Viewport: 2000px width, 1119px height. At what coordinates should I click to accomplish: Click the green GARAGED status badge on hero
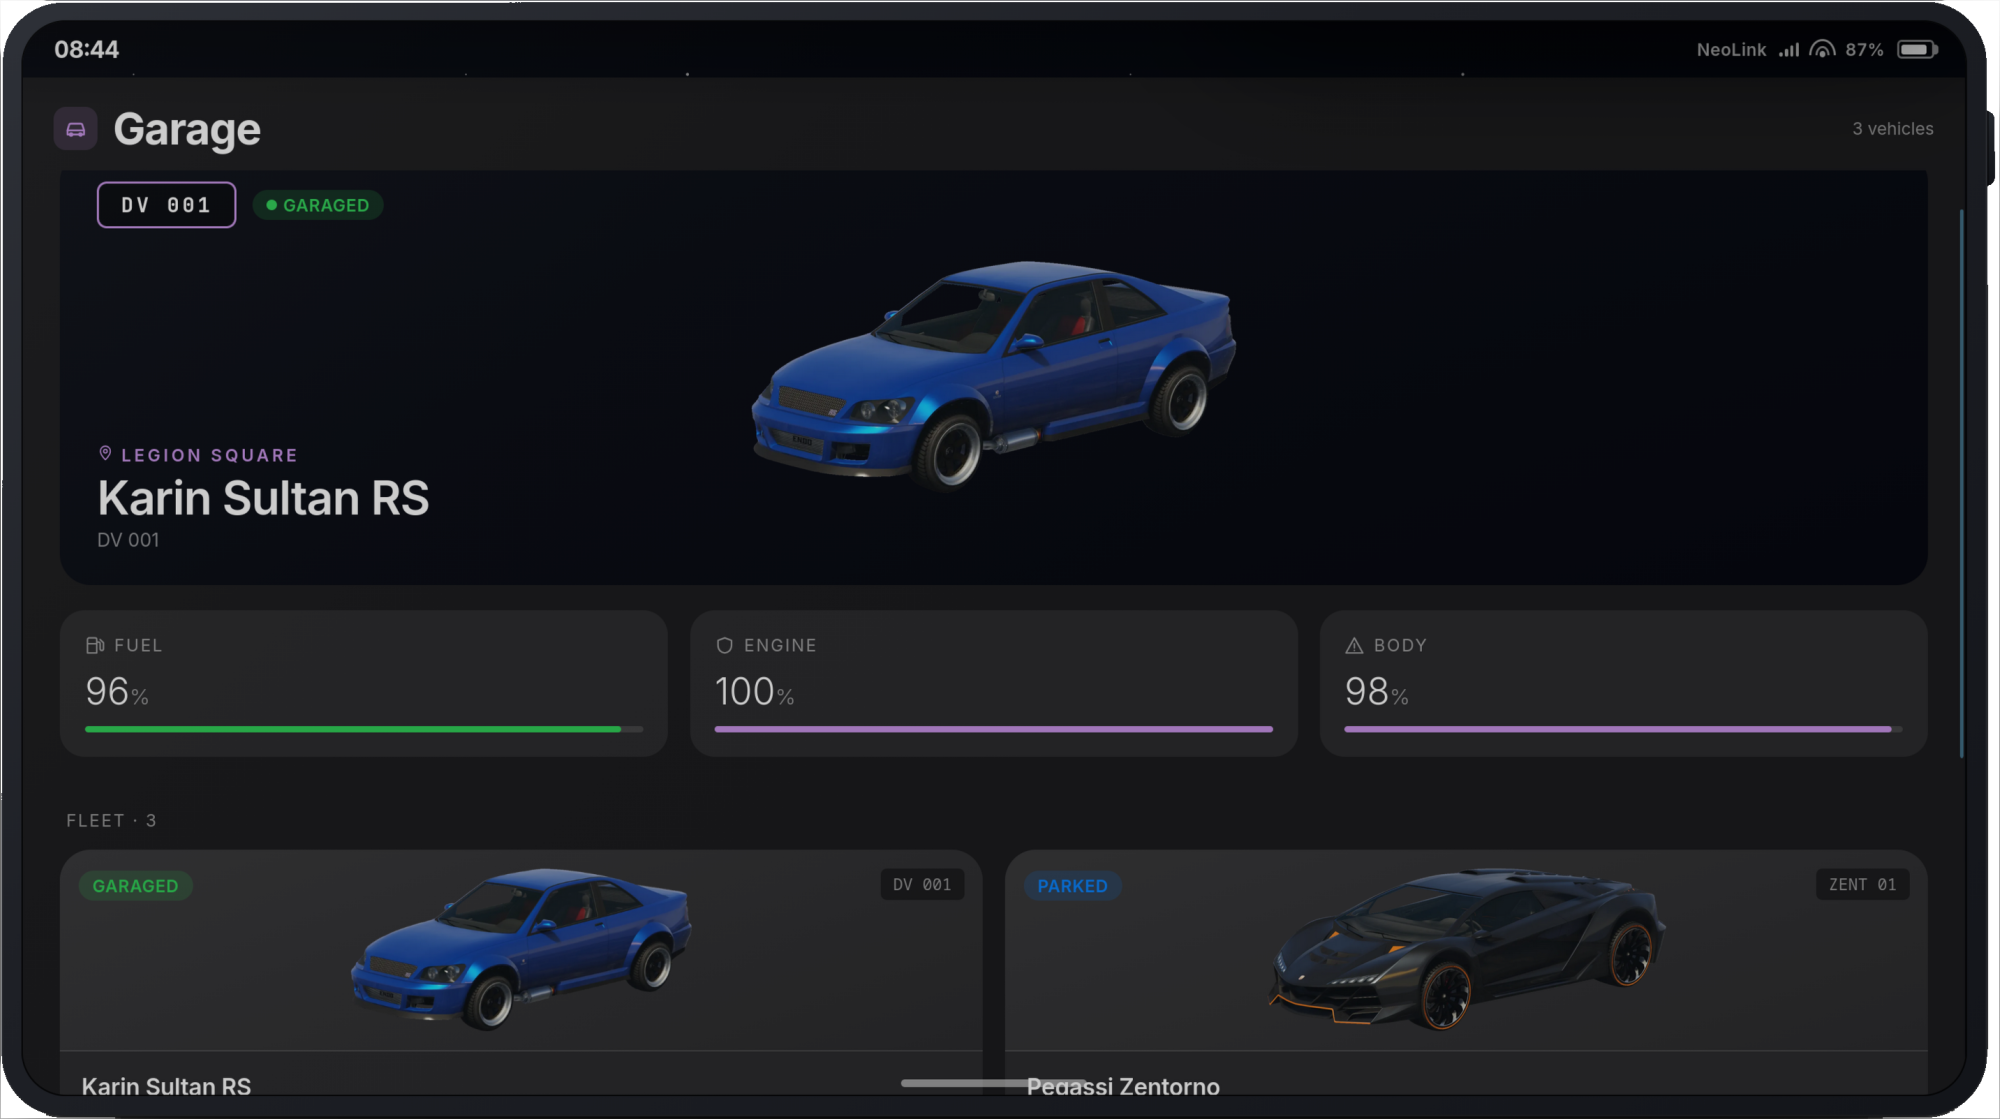click(318, 205)
